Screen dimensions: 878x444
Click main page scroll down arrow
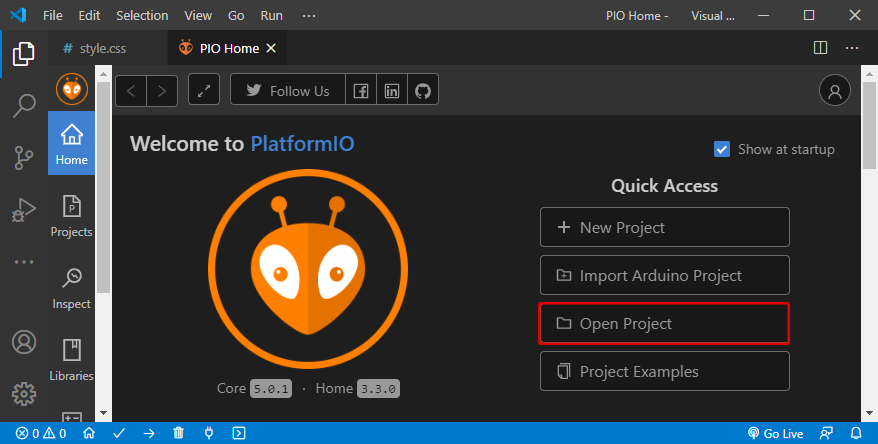click(869, 413)
